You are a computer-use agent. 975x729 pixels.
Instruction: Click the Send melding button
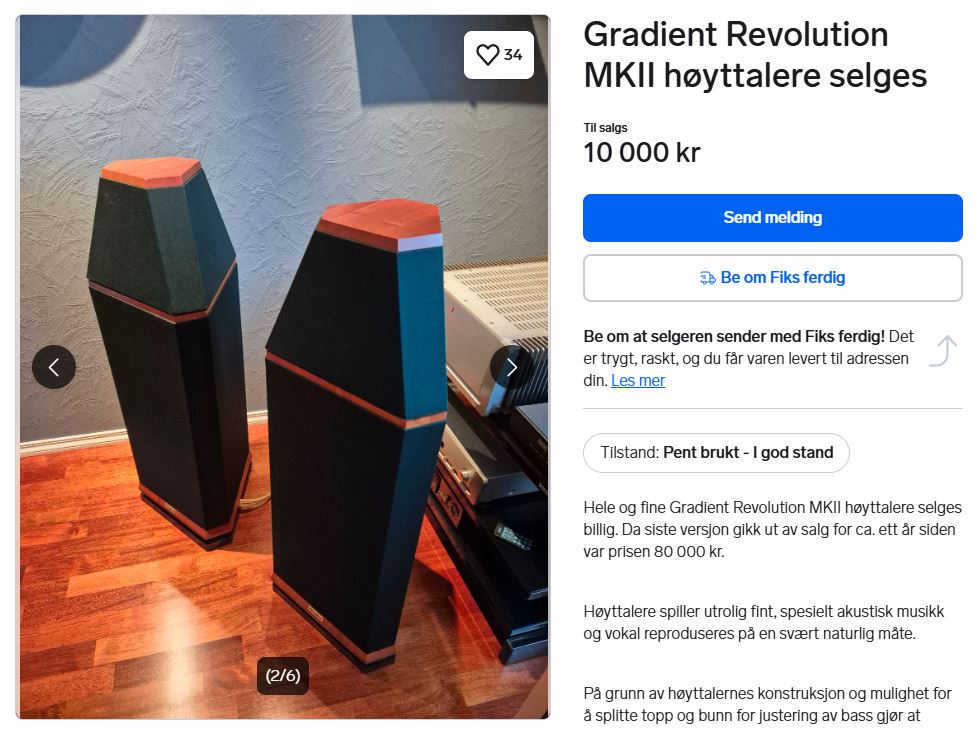click(x=772, y=218)
